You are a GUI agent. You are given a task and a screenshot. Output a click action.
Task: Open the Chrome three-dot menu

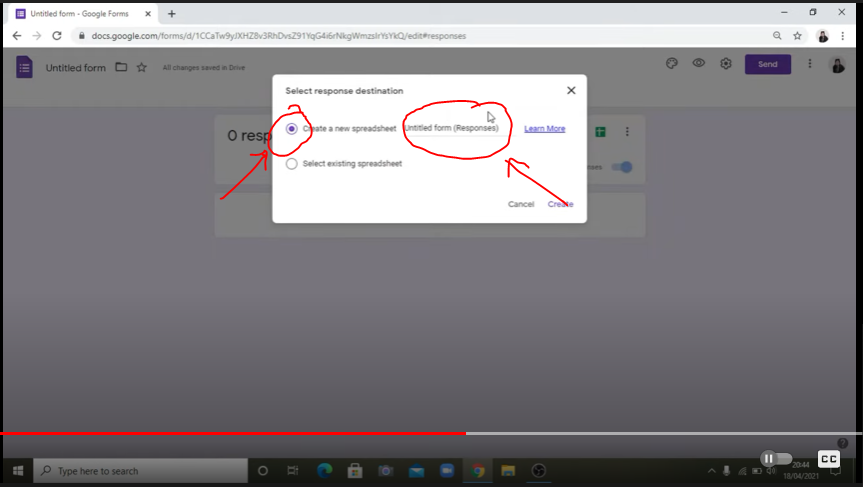tap(843, 36)
